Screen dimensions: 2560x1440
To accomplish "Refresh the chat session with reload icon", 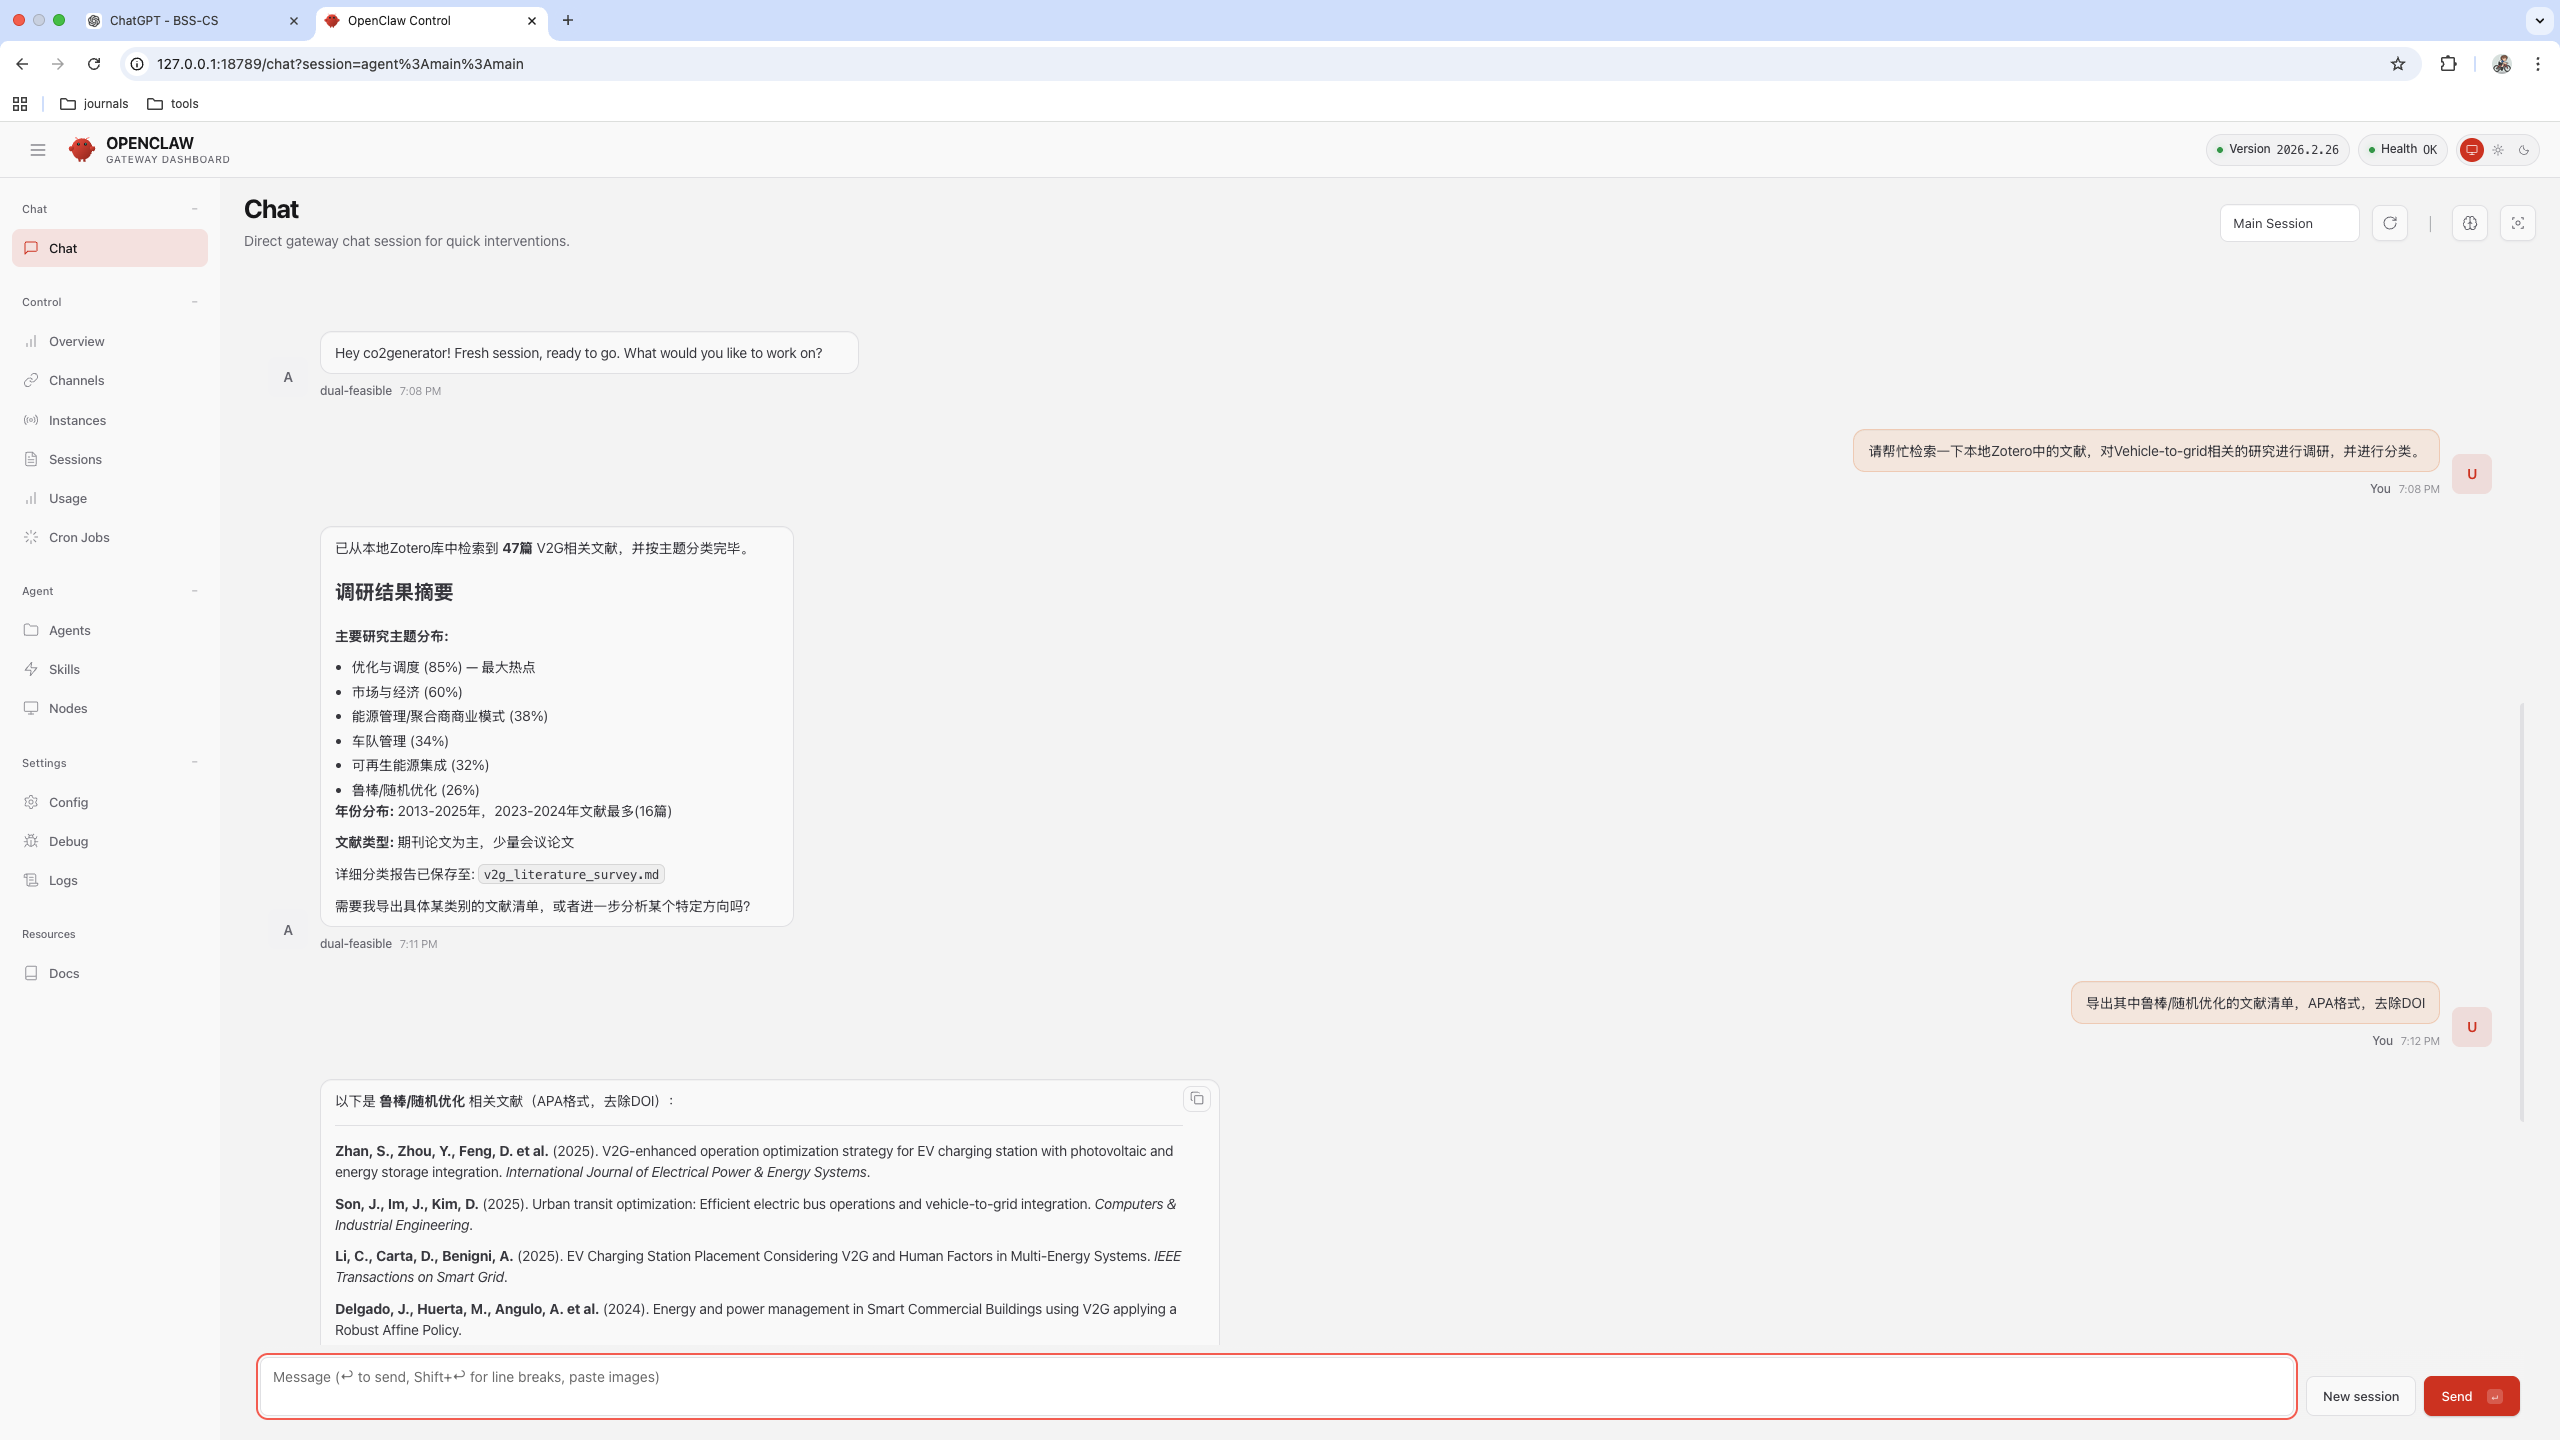I will click(x=2389, y=223).
